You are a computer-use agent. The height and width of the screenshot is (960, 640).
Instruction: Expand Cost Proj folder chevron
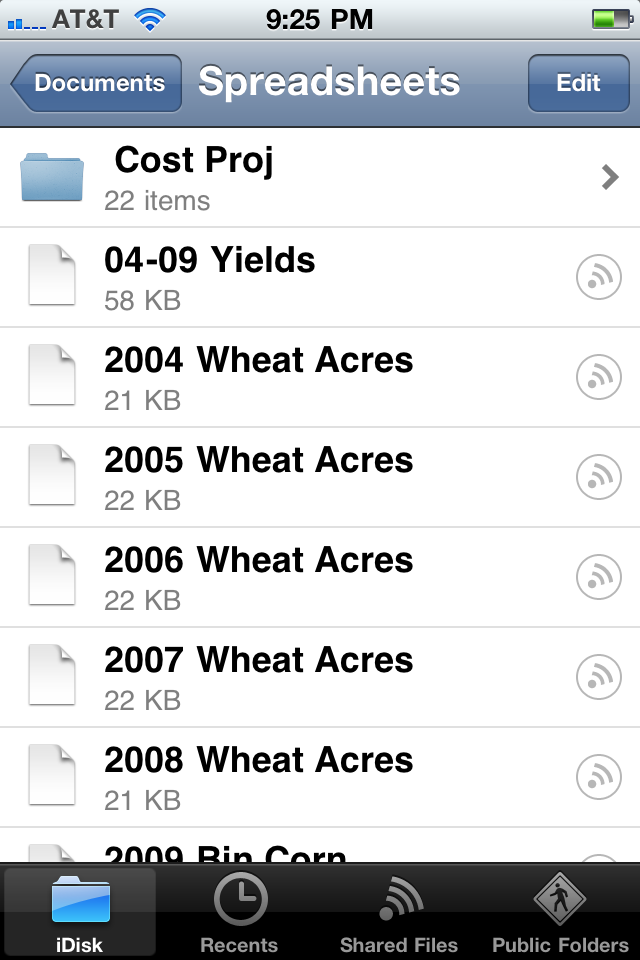tap(610, 178)
